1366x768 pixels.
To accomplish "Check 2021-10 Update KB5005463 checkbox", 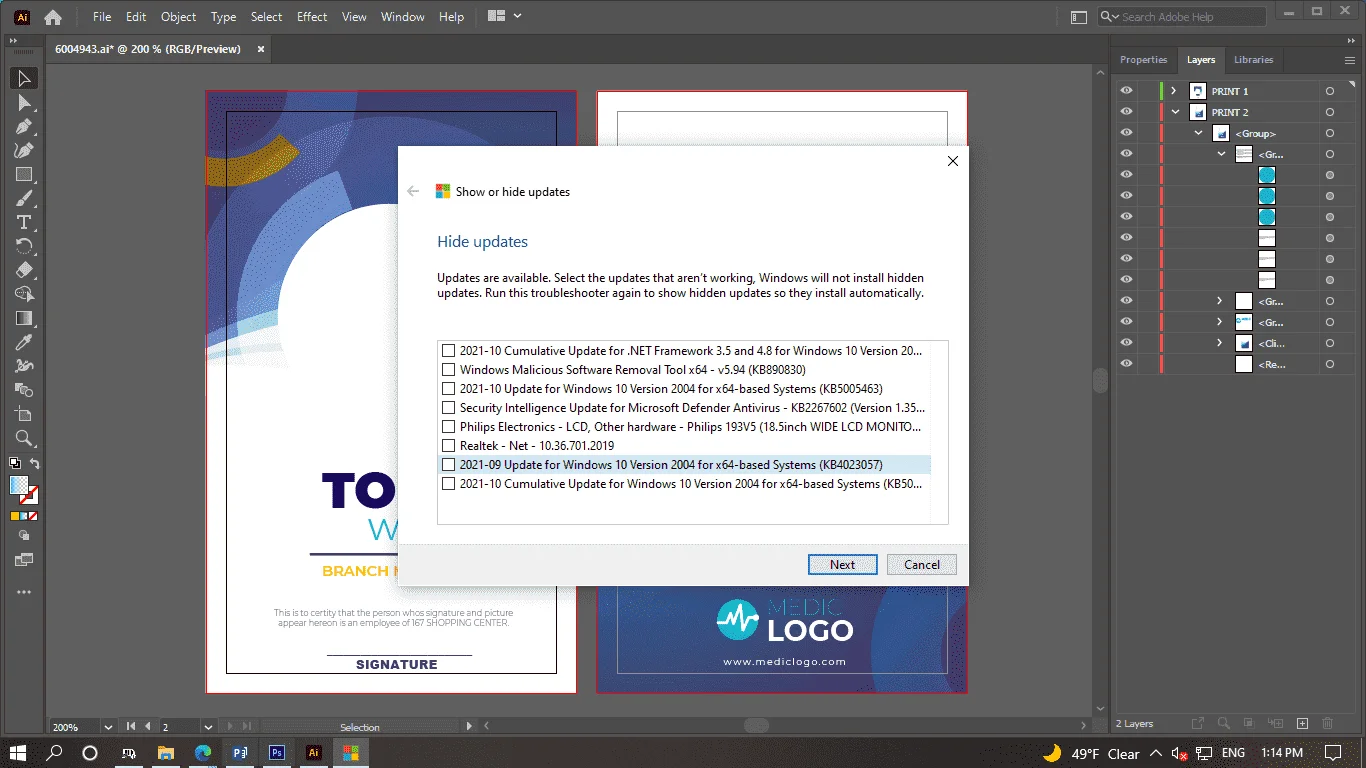I will tap(449, 389).
